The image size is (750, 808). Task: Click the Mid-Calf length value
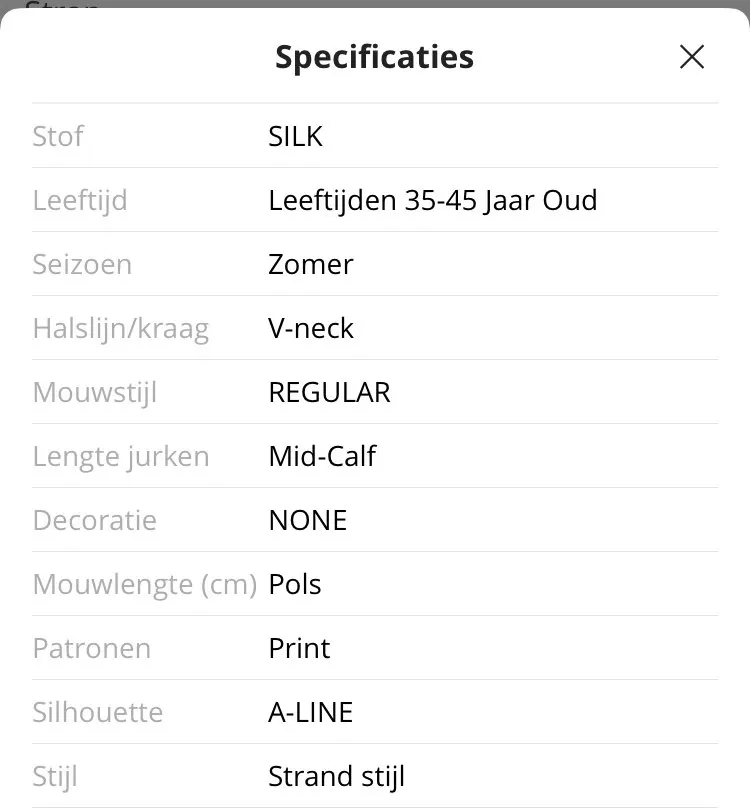coord(322,456)
